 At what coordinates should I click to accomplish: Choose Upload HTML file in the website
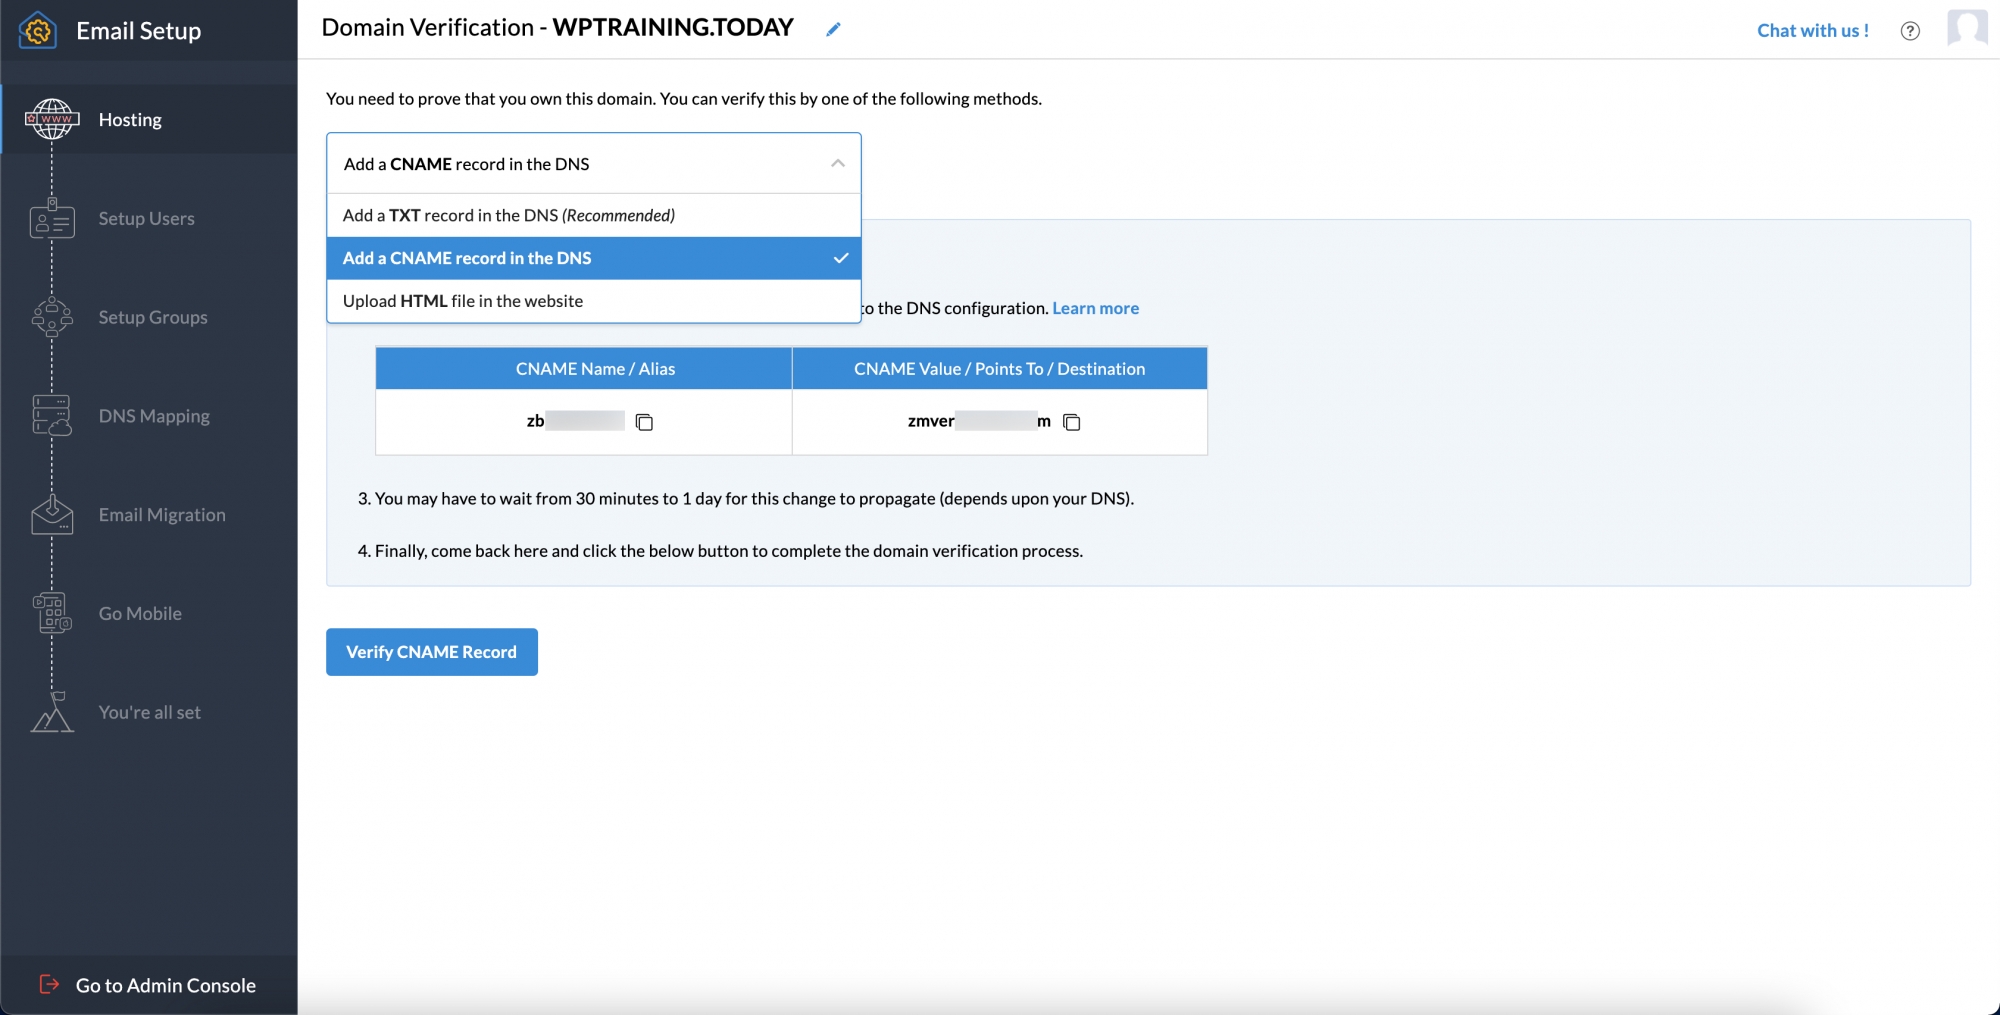462,300
